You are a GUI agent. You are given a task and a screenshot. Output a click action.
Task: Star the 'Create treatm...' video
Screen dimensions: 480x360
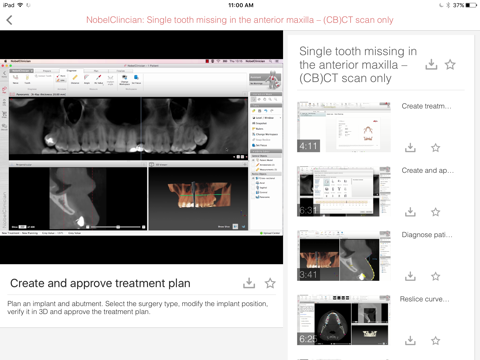click(x=435, y=147)
